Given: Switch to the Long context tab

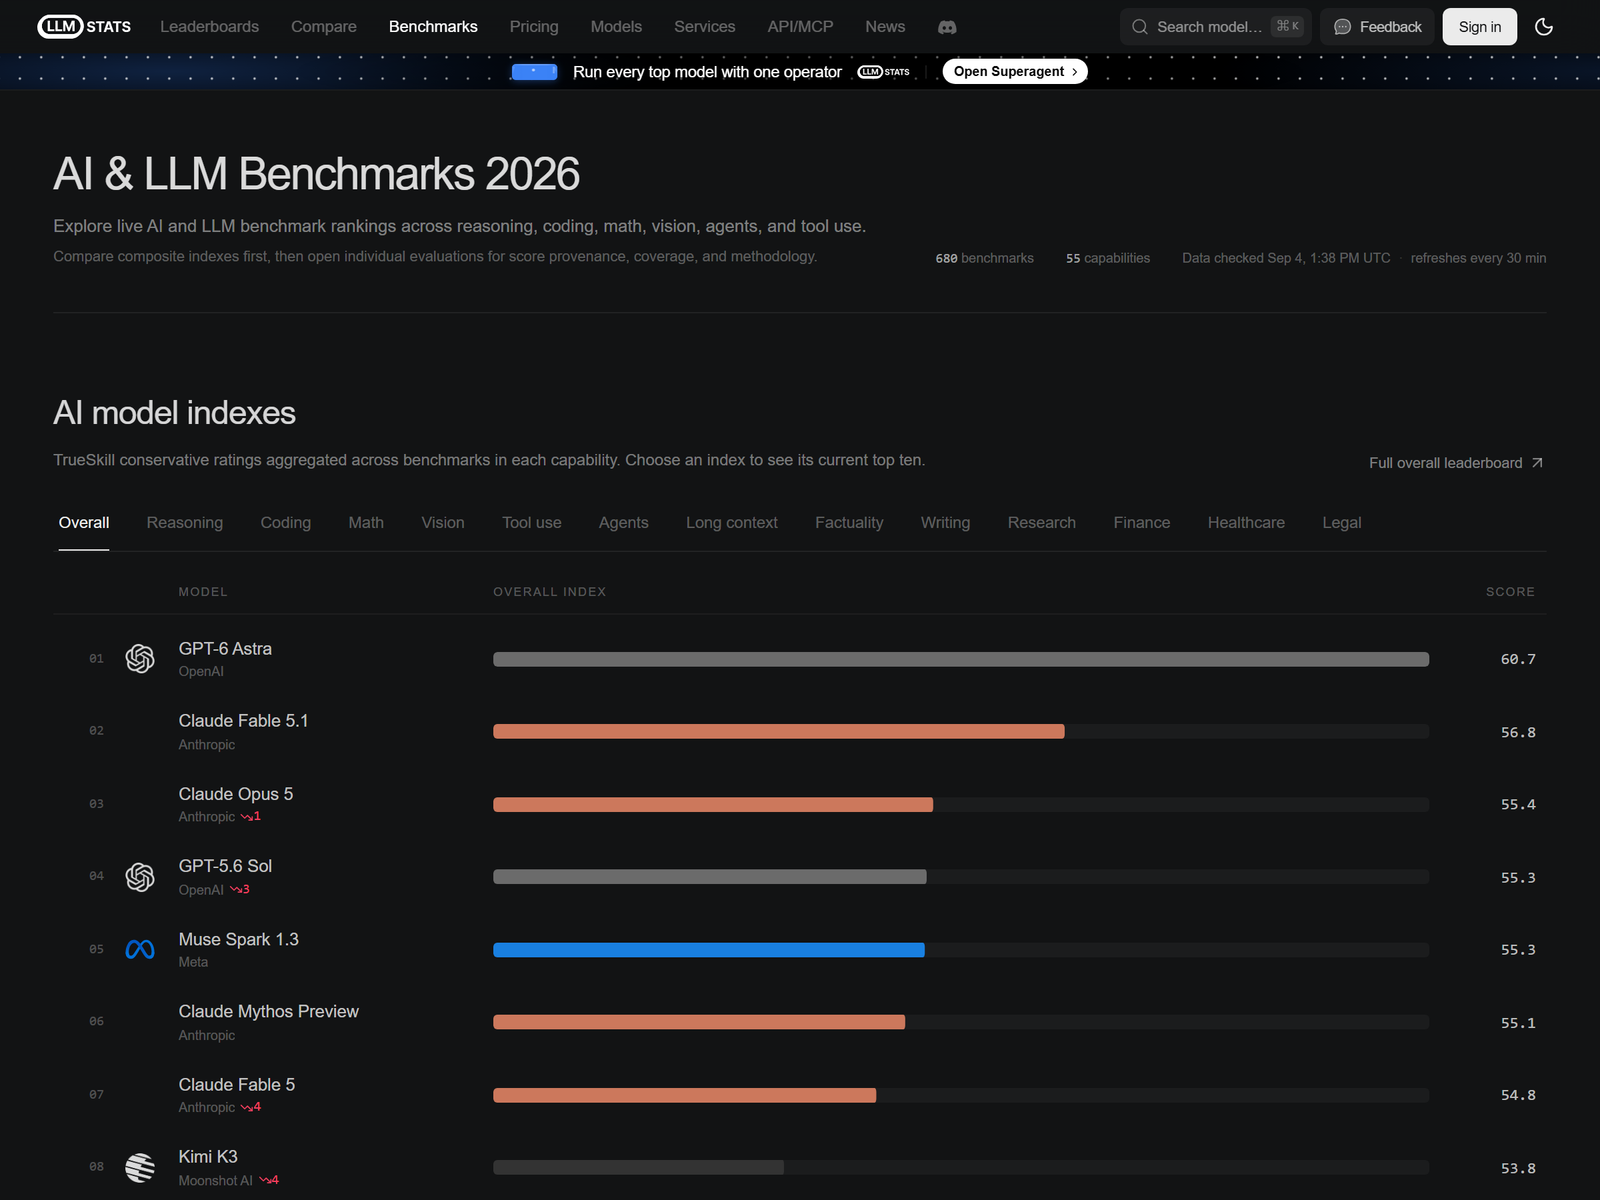Looking at the screenshot, I should 732,523.
